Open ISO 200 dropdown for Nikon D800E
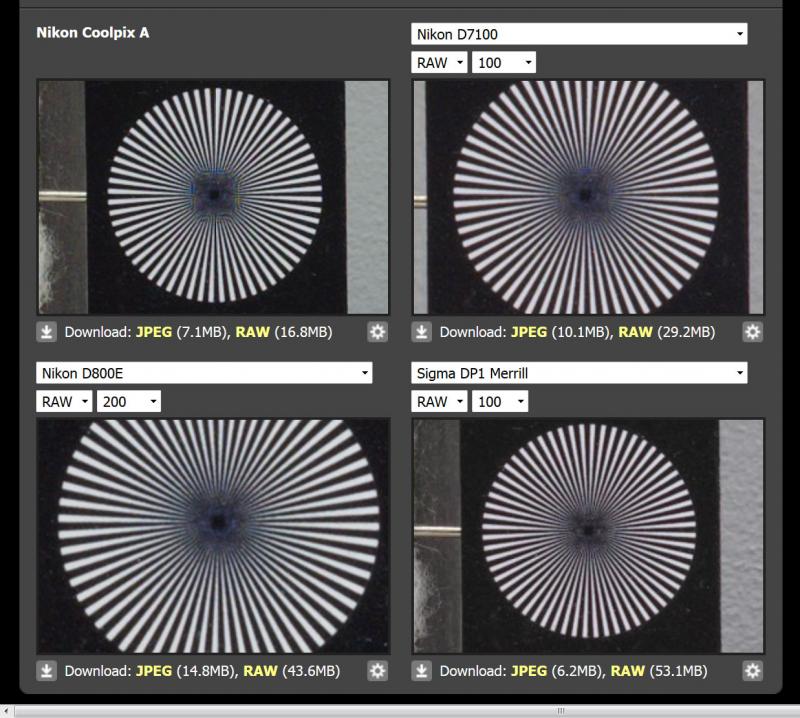 pos(129,402)
